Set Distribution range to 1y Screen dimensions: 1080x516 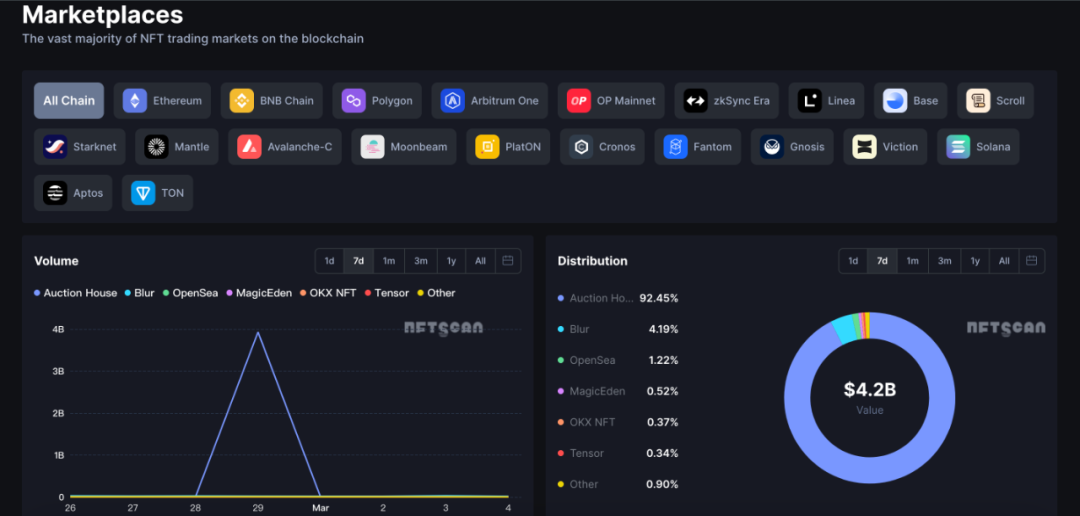[x=974, y=261]
